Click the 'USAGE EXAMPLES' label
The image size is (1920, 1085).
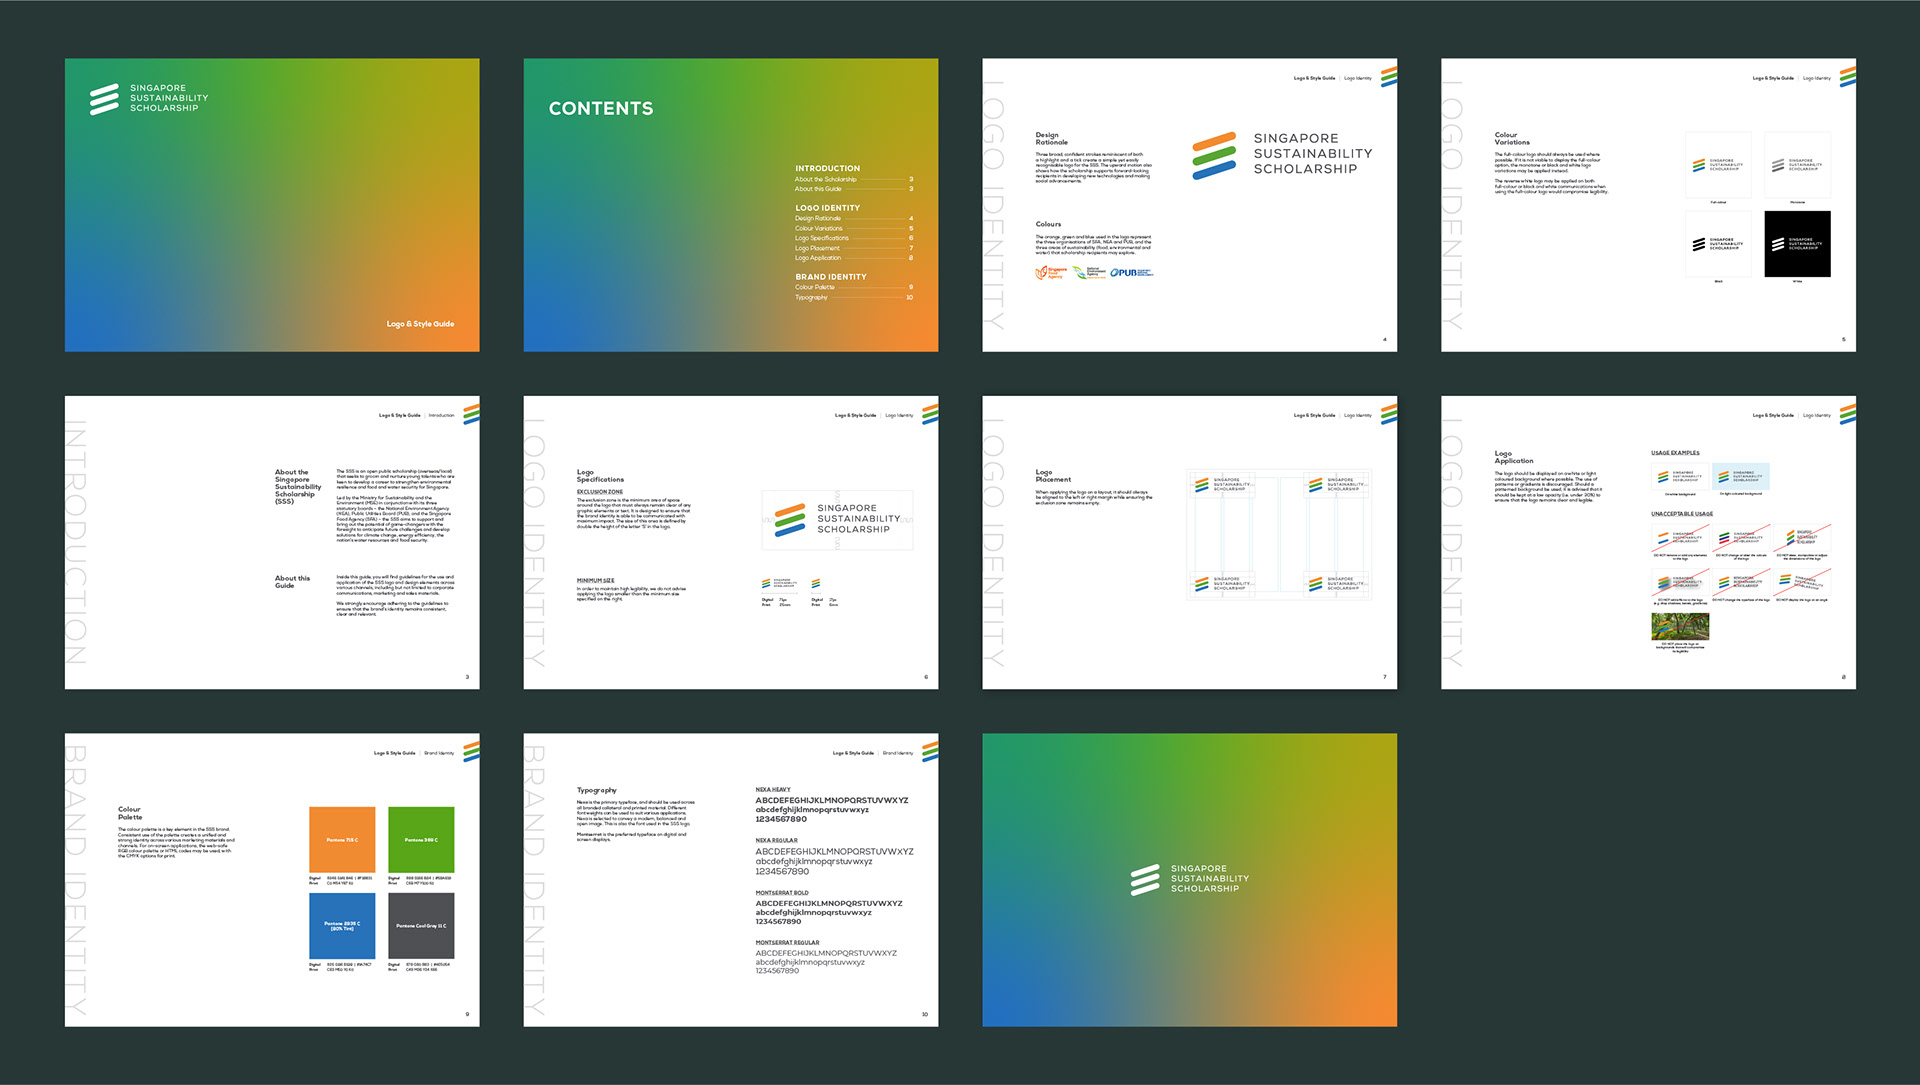pos(1675,453)
